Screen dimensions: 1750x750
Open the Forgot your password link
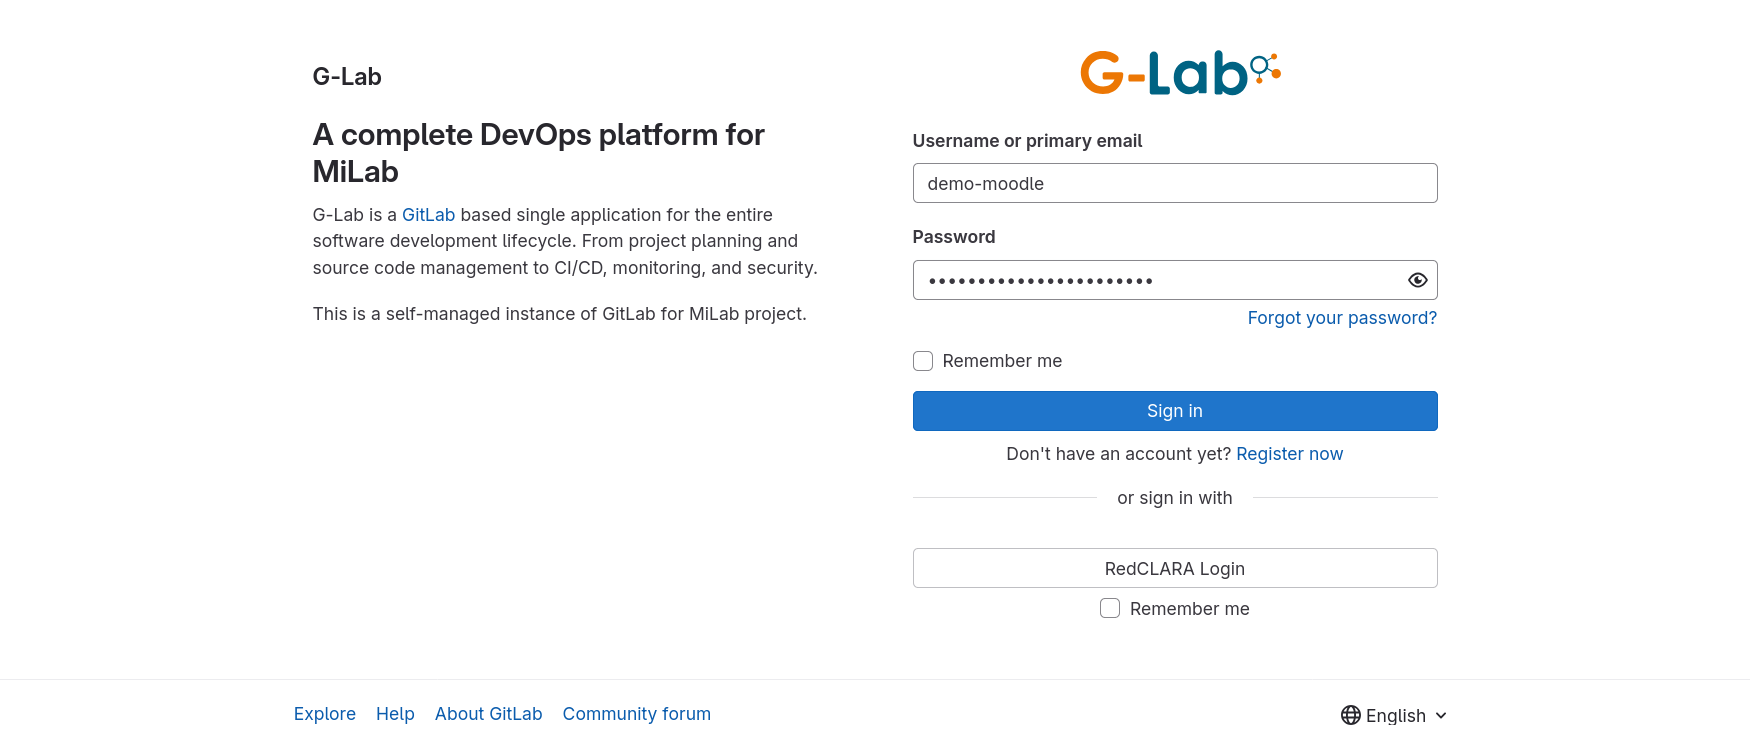click(1341, 318)
